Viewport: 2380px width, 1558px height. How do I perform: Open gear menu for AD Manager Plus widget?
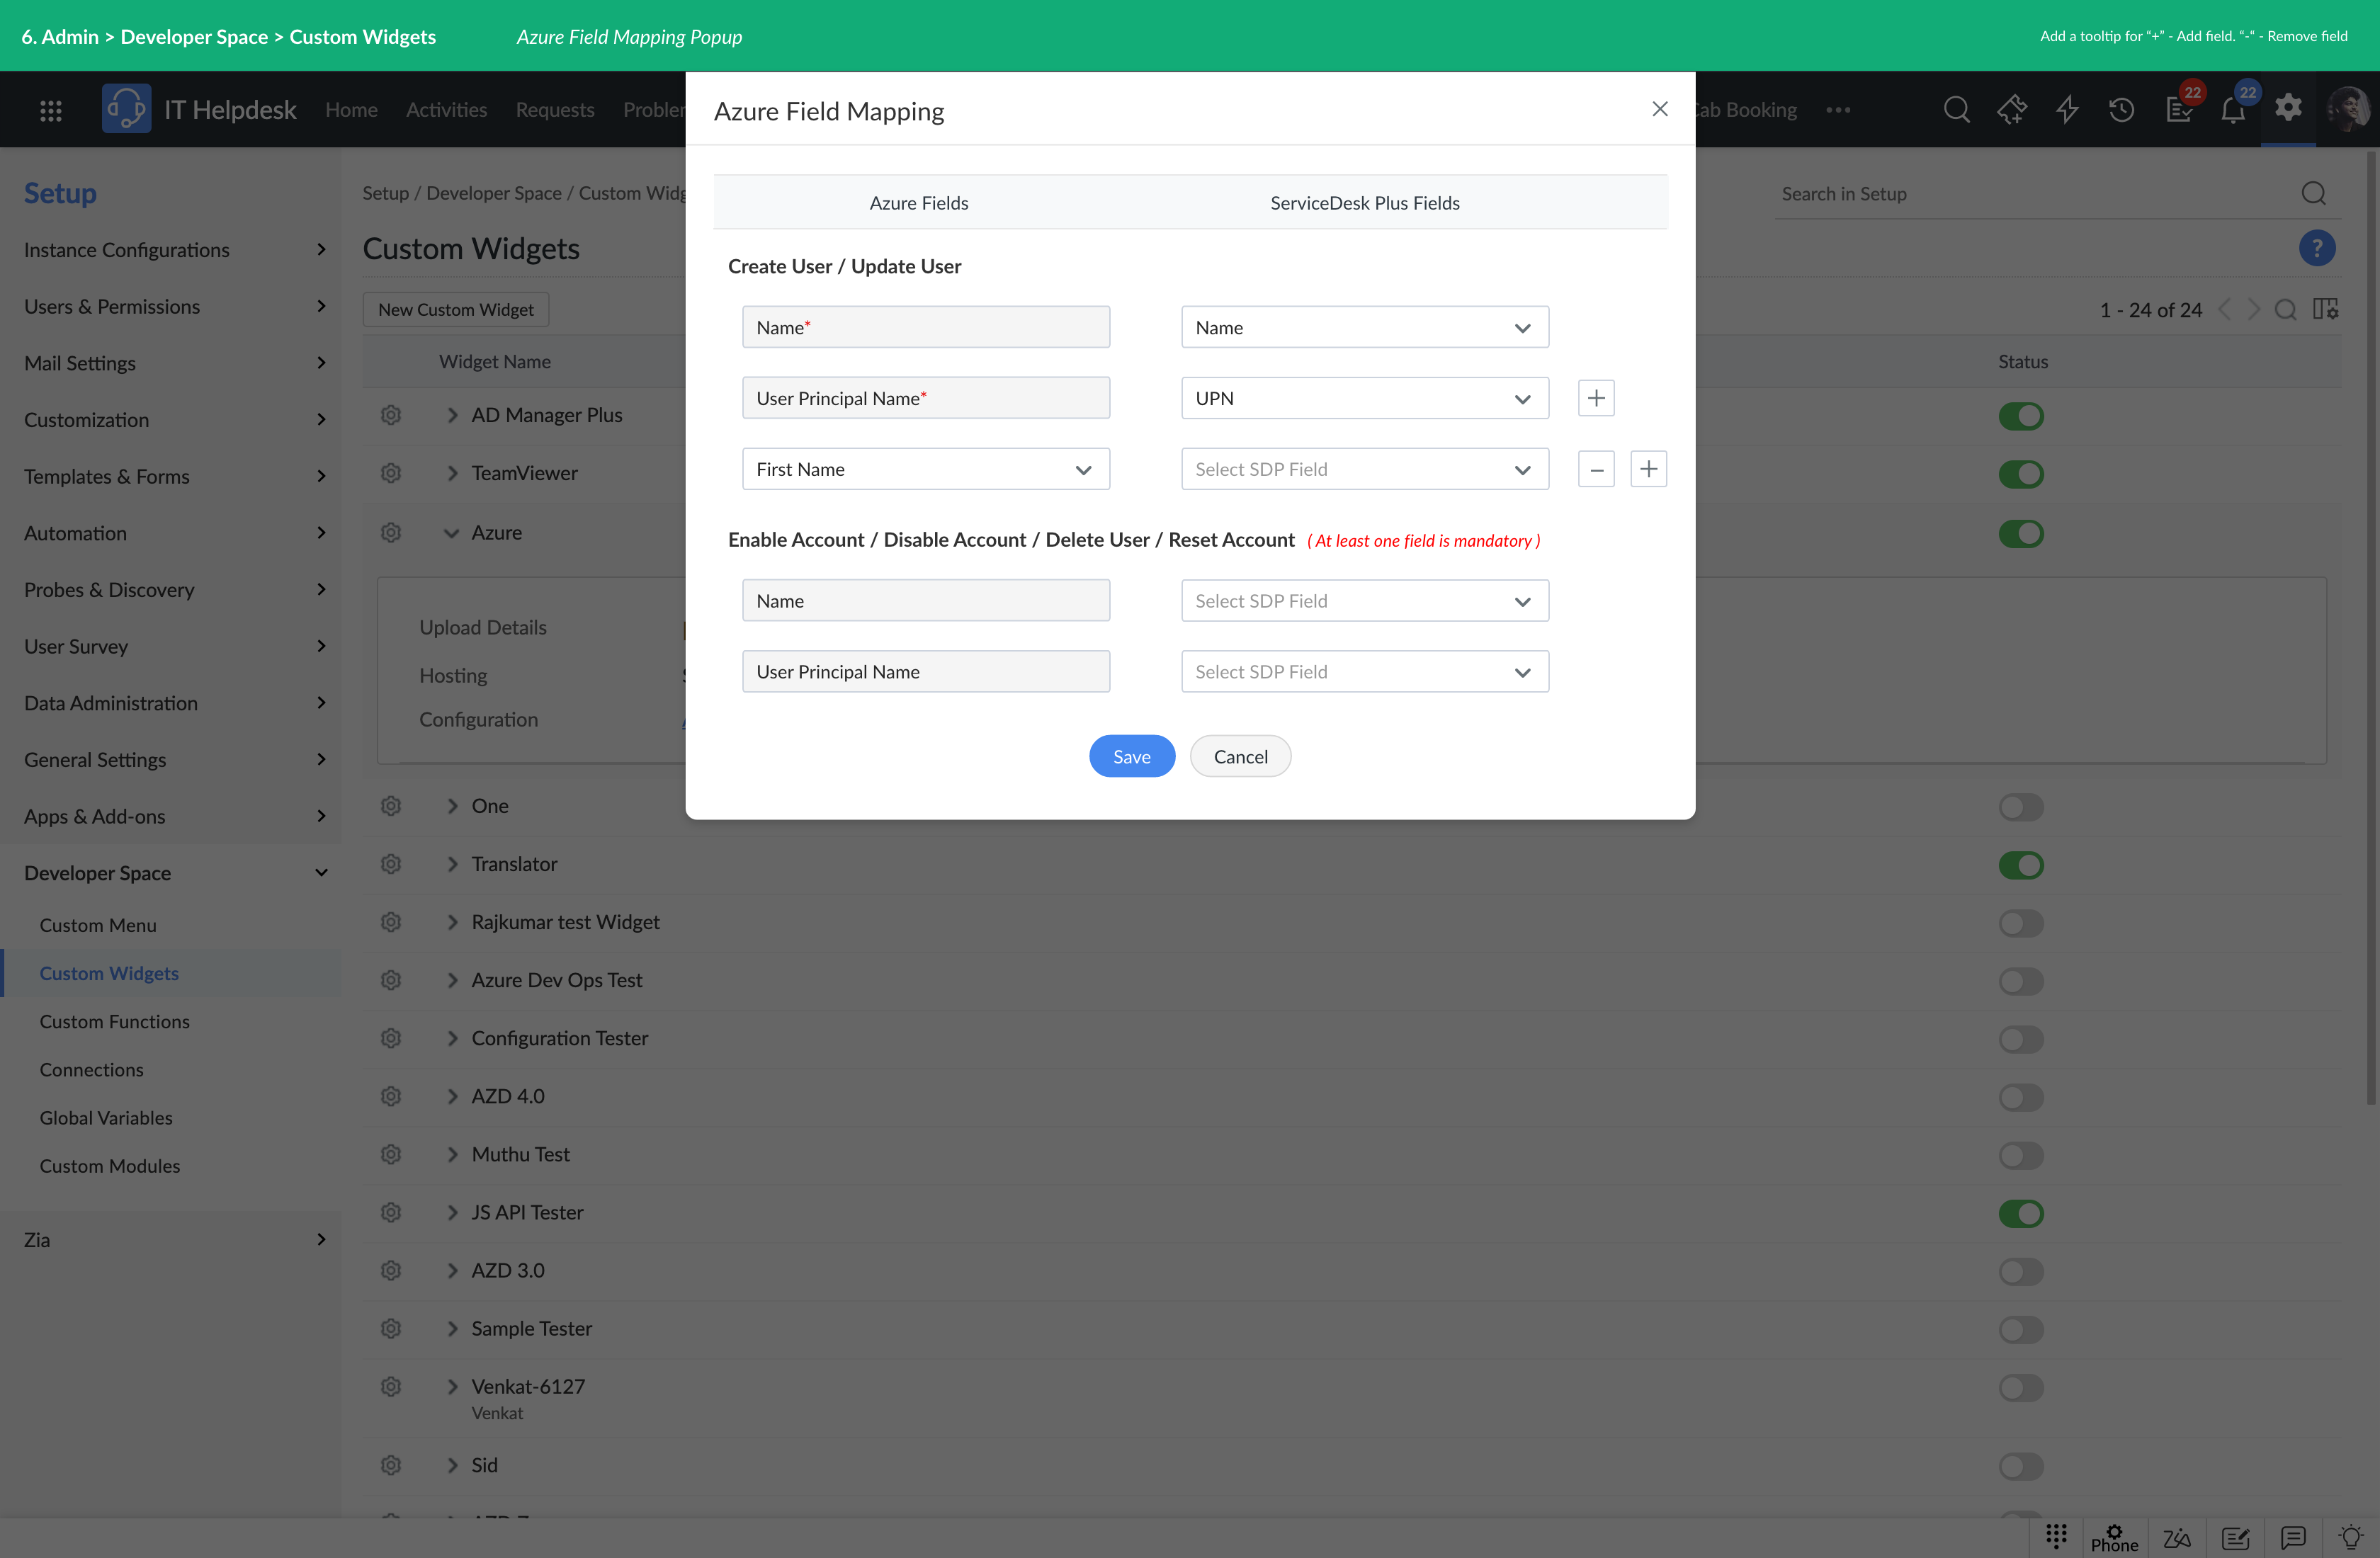tap(391, 415)
